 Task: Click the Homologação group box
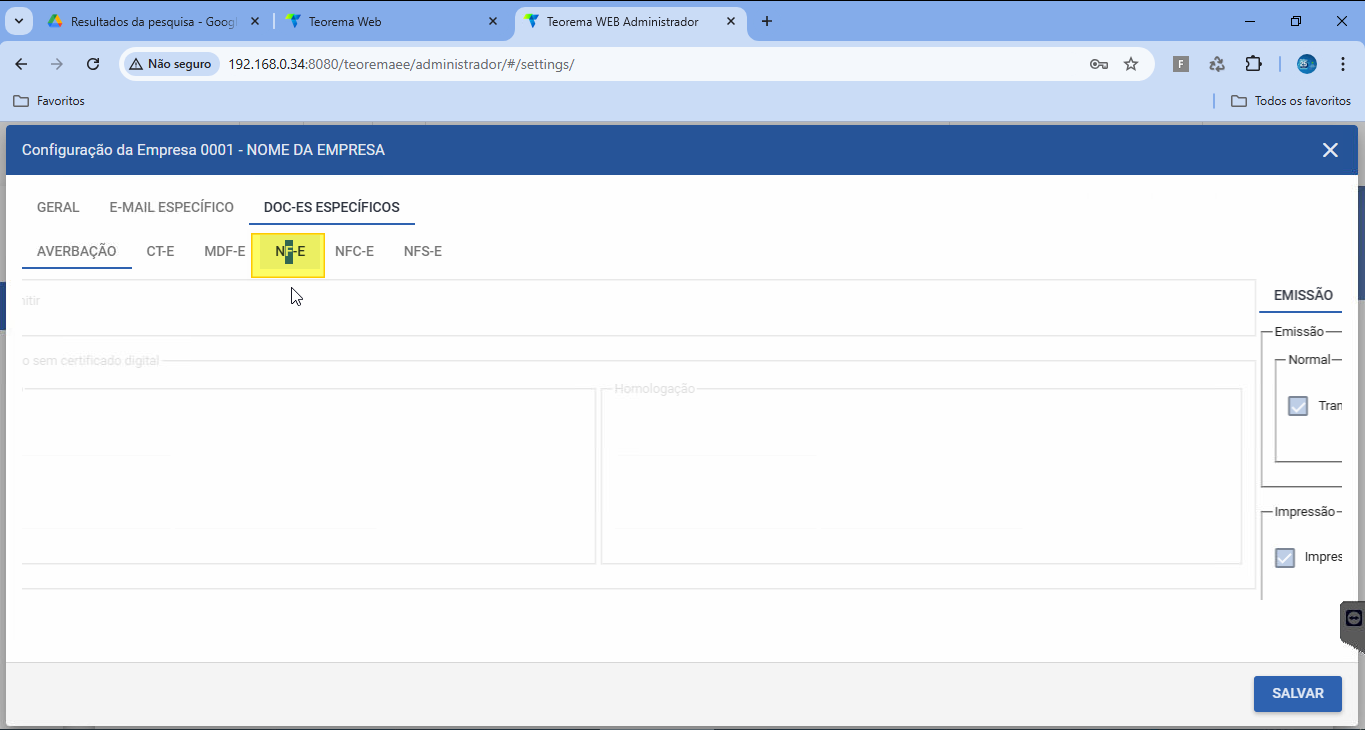tap(921, 476)
